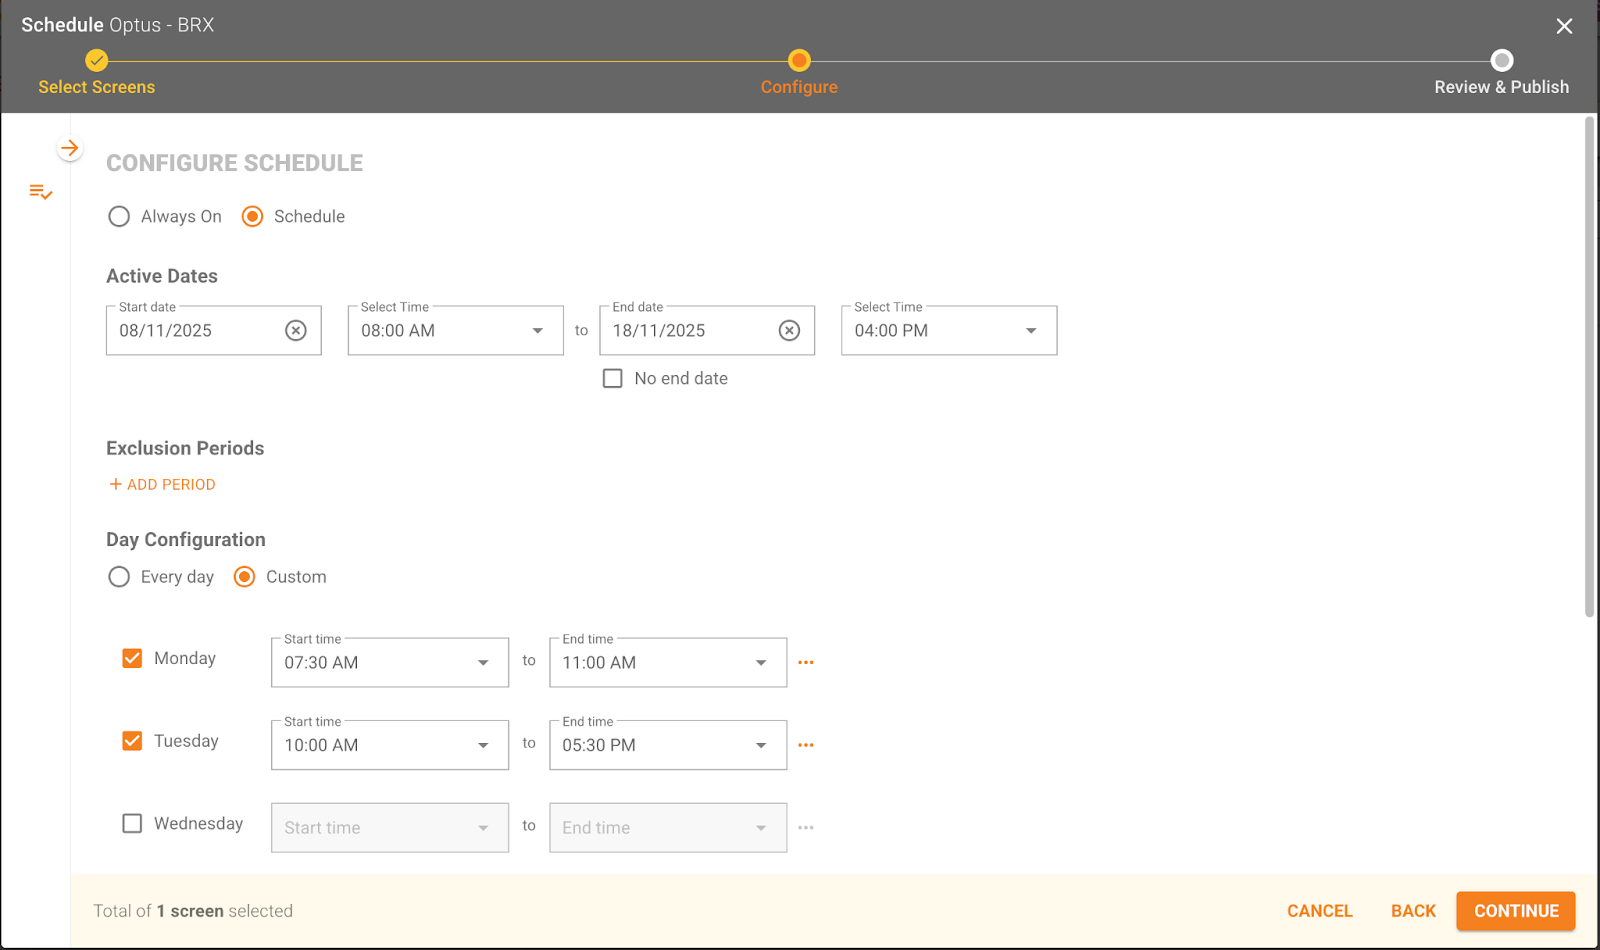
Task: Click the Back button
Action: pos(1413,911)
